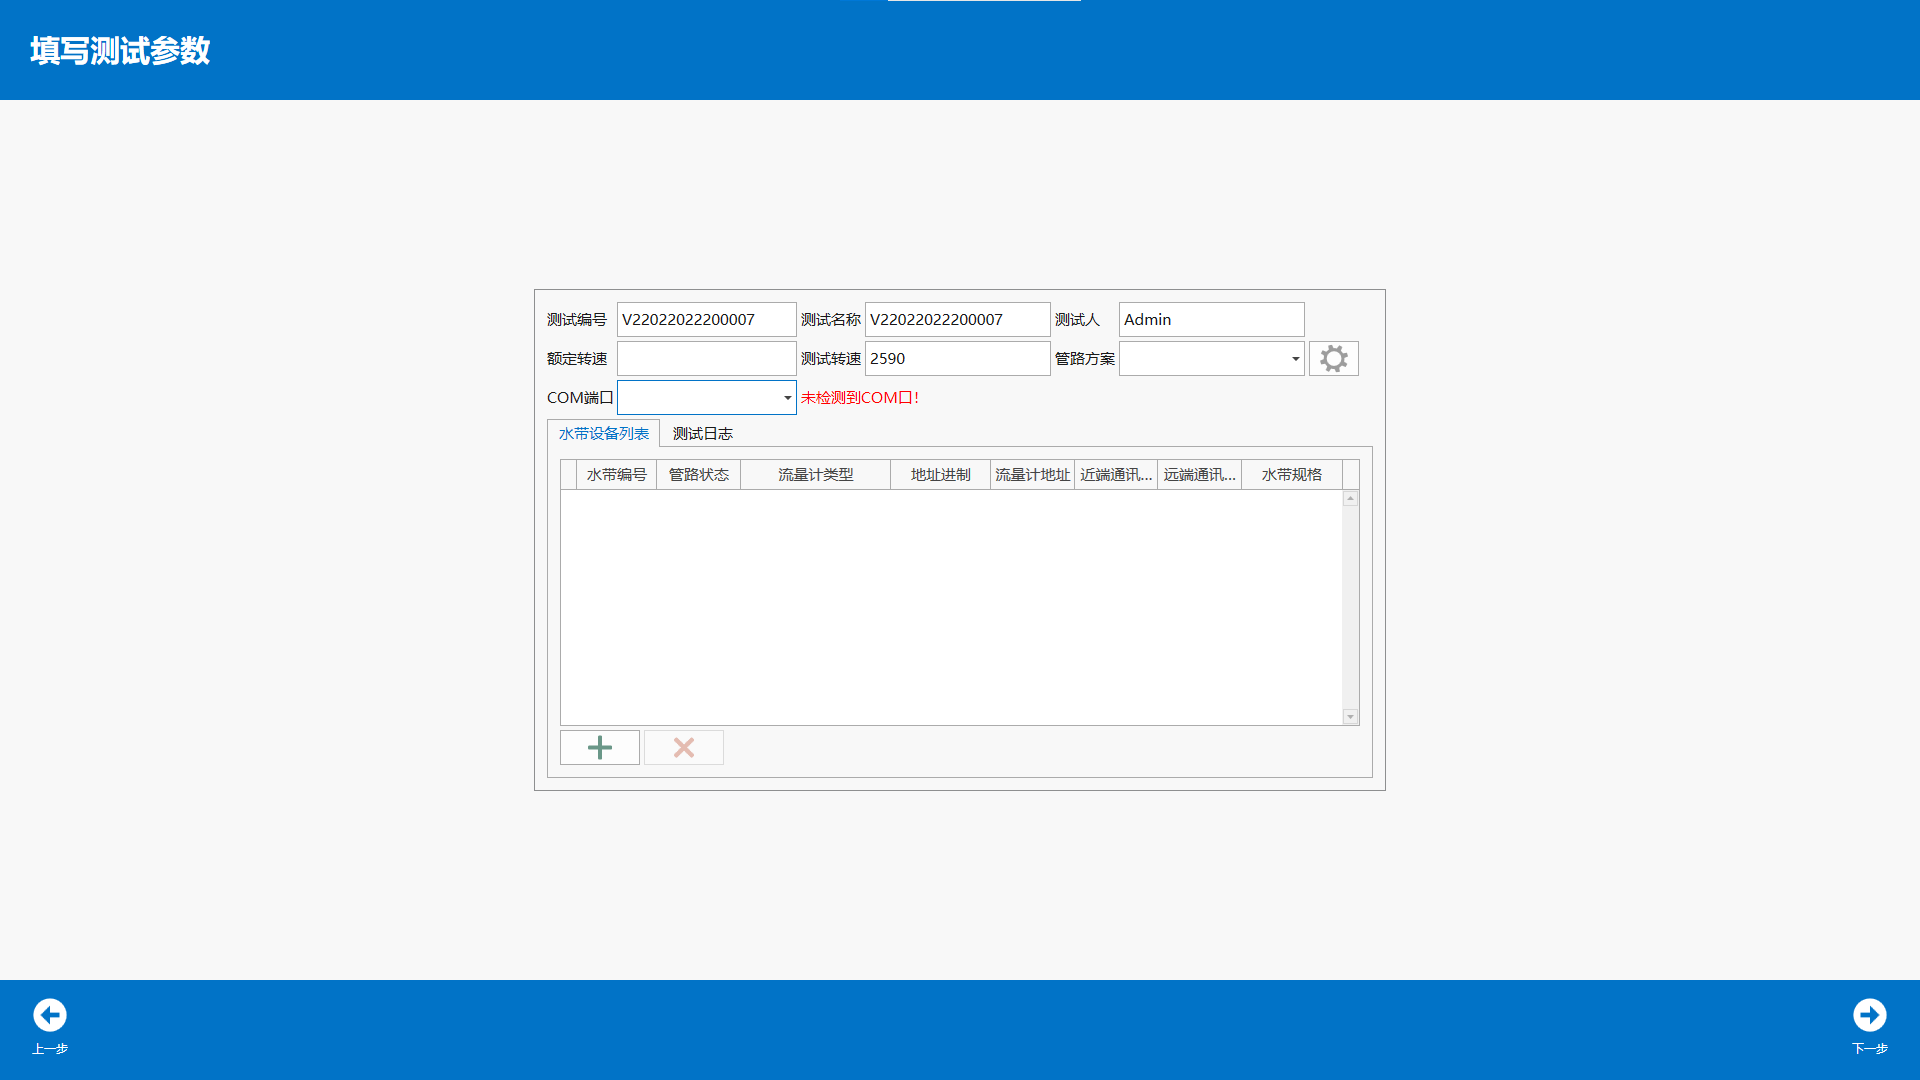1920x1080 pixels.
Task: Focus the 测试名称 input field
Action: click(957, 319)
